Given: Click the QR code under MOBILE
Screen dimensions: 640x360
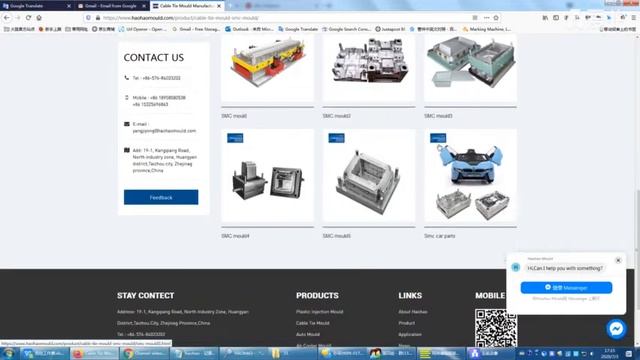Looking at the screenshot, I should tap(496, 329).
